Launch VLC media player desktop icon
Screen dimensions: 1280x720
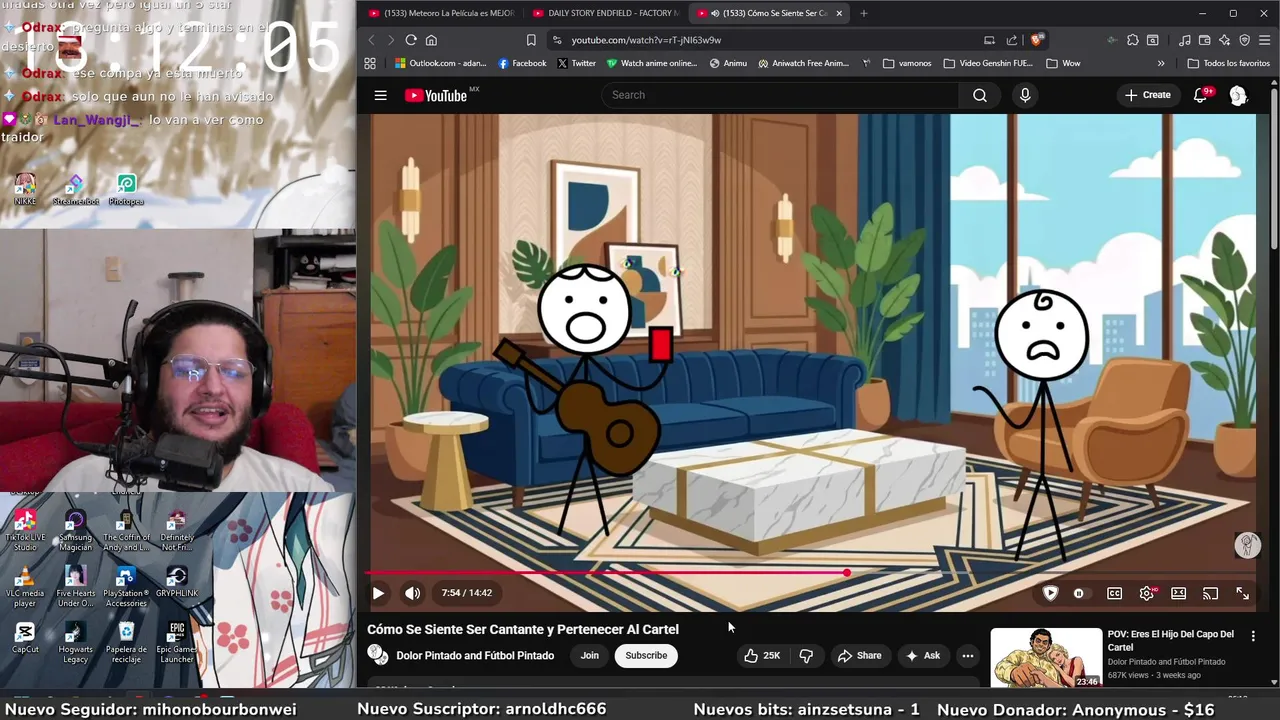25,587
